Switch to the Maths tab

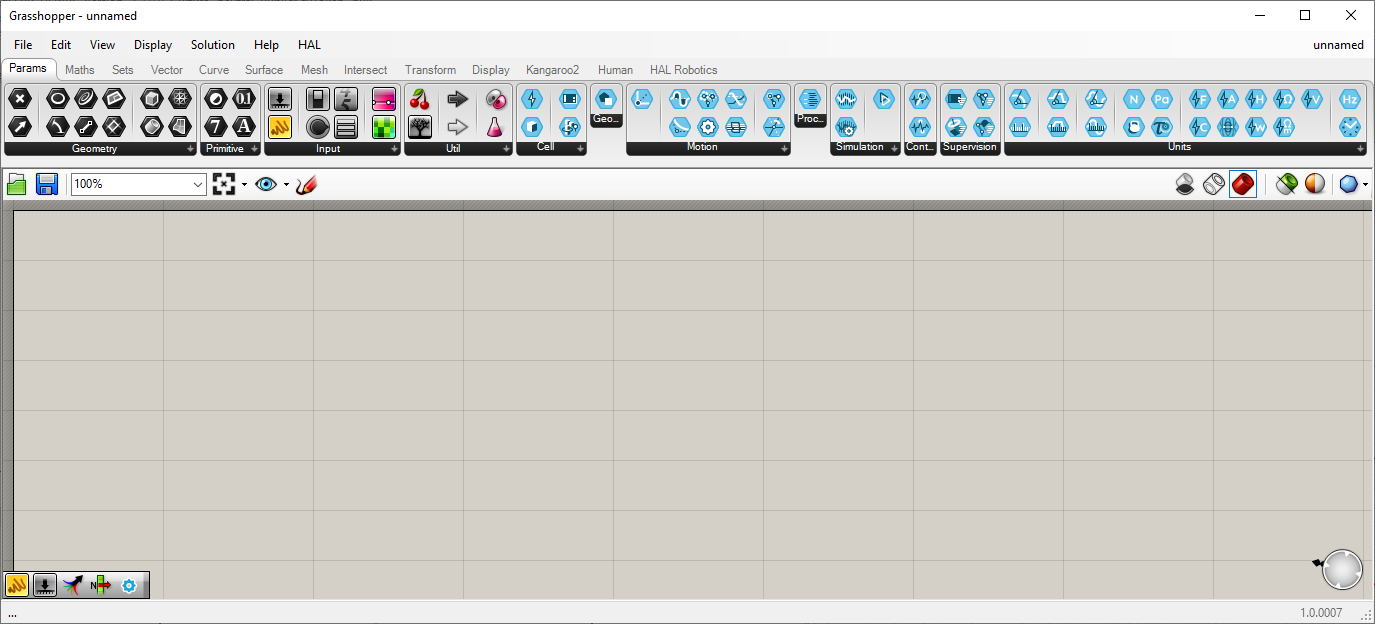point(80,70)
